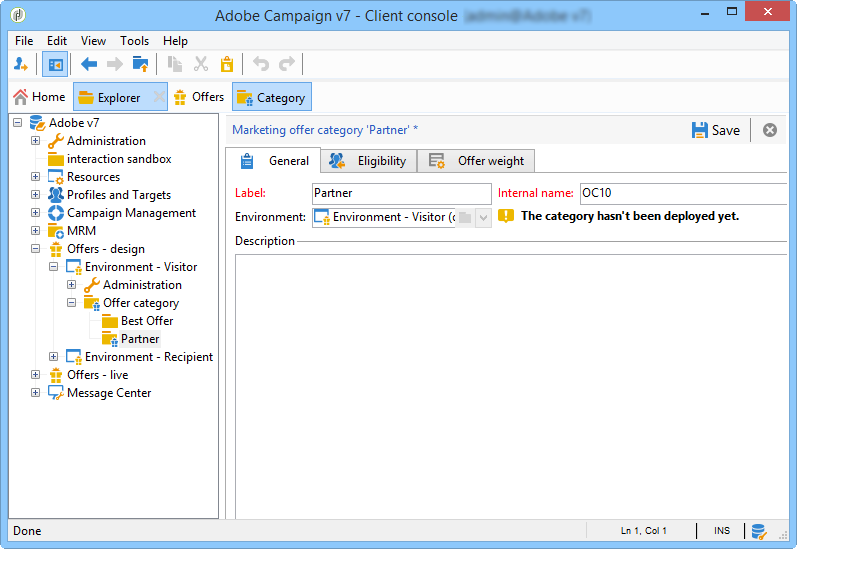Open the Tools menu
844x584 pixels.
tap(134, 41)
